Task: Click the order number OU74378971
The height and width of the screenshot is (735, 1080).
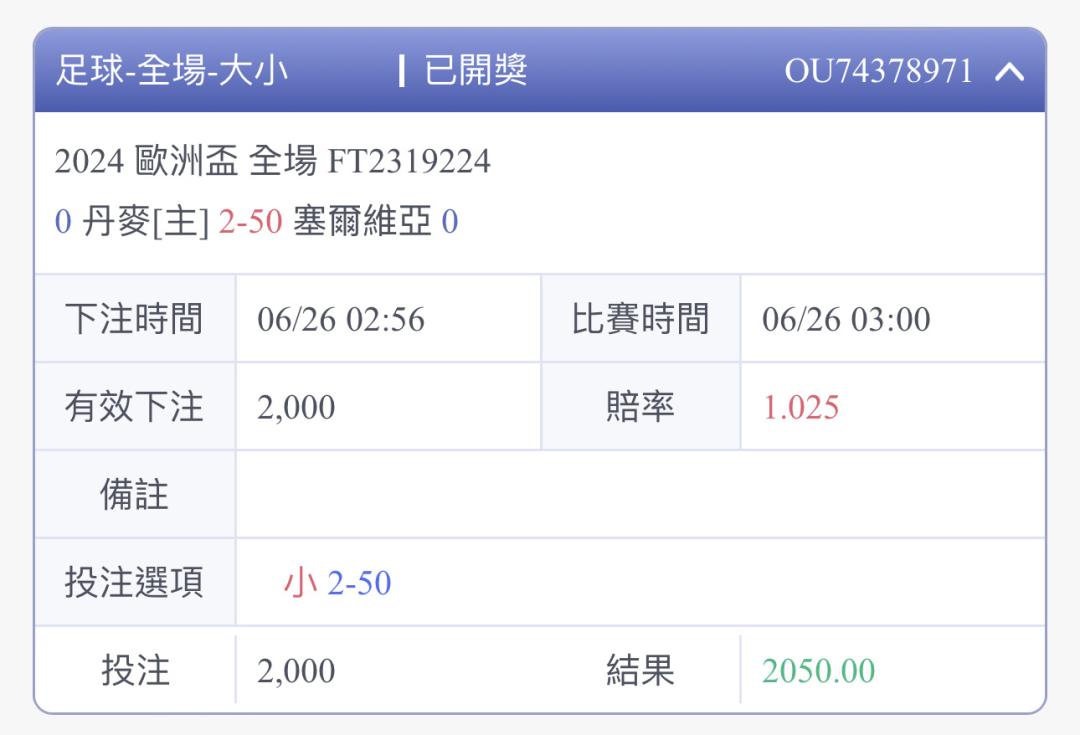Action: tap(878, 71)
